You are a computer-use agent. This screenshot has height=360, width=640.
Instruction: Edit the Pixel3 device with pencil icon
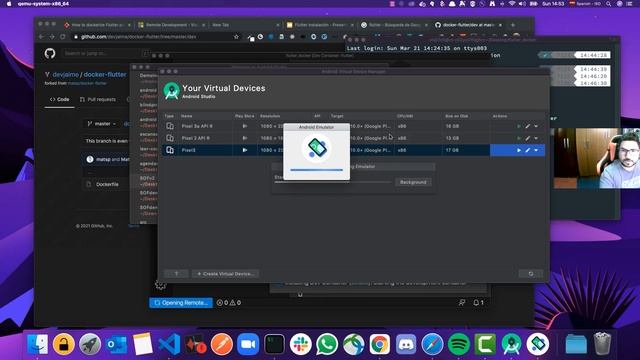pos(528,150)
